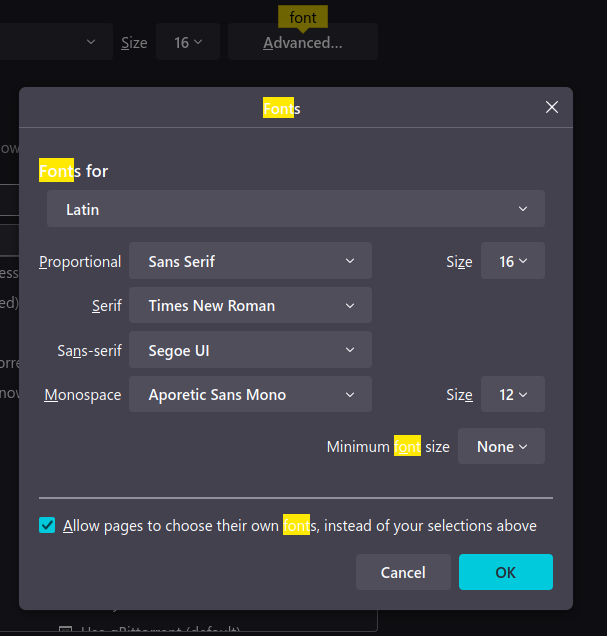
Task: Open the default font dropdown left of Size
Action: point(56,42)
